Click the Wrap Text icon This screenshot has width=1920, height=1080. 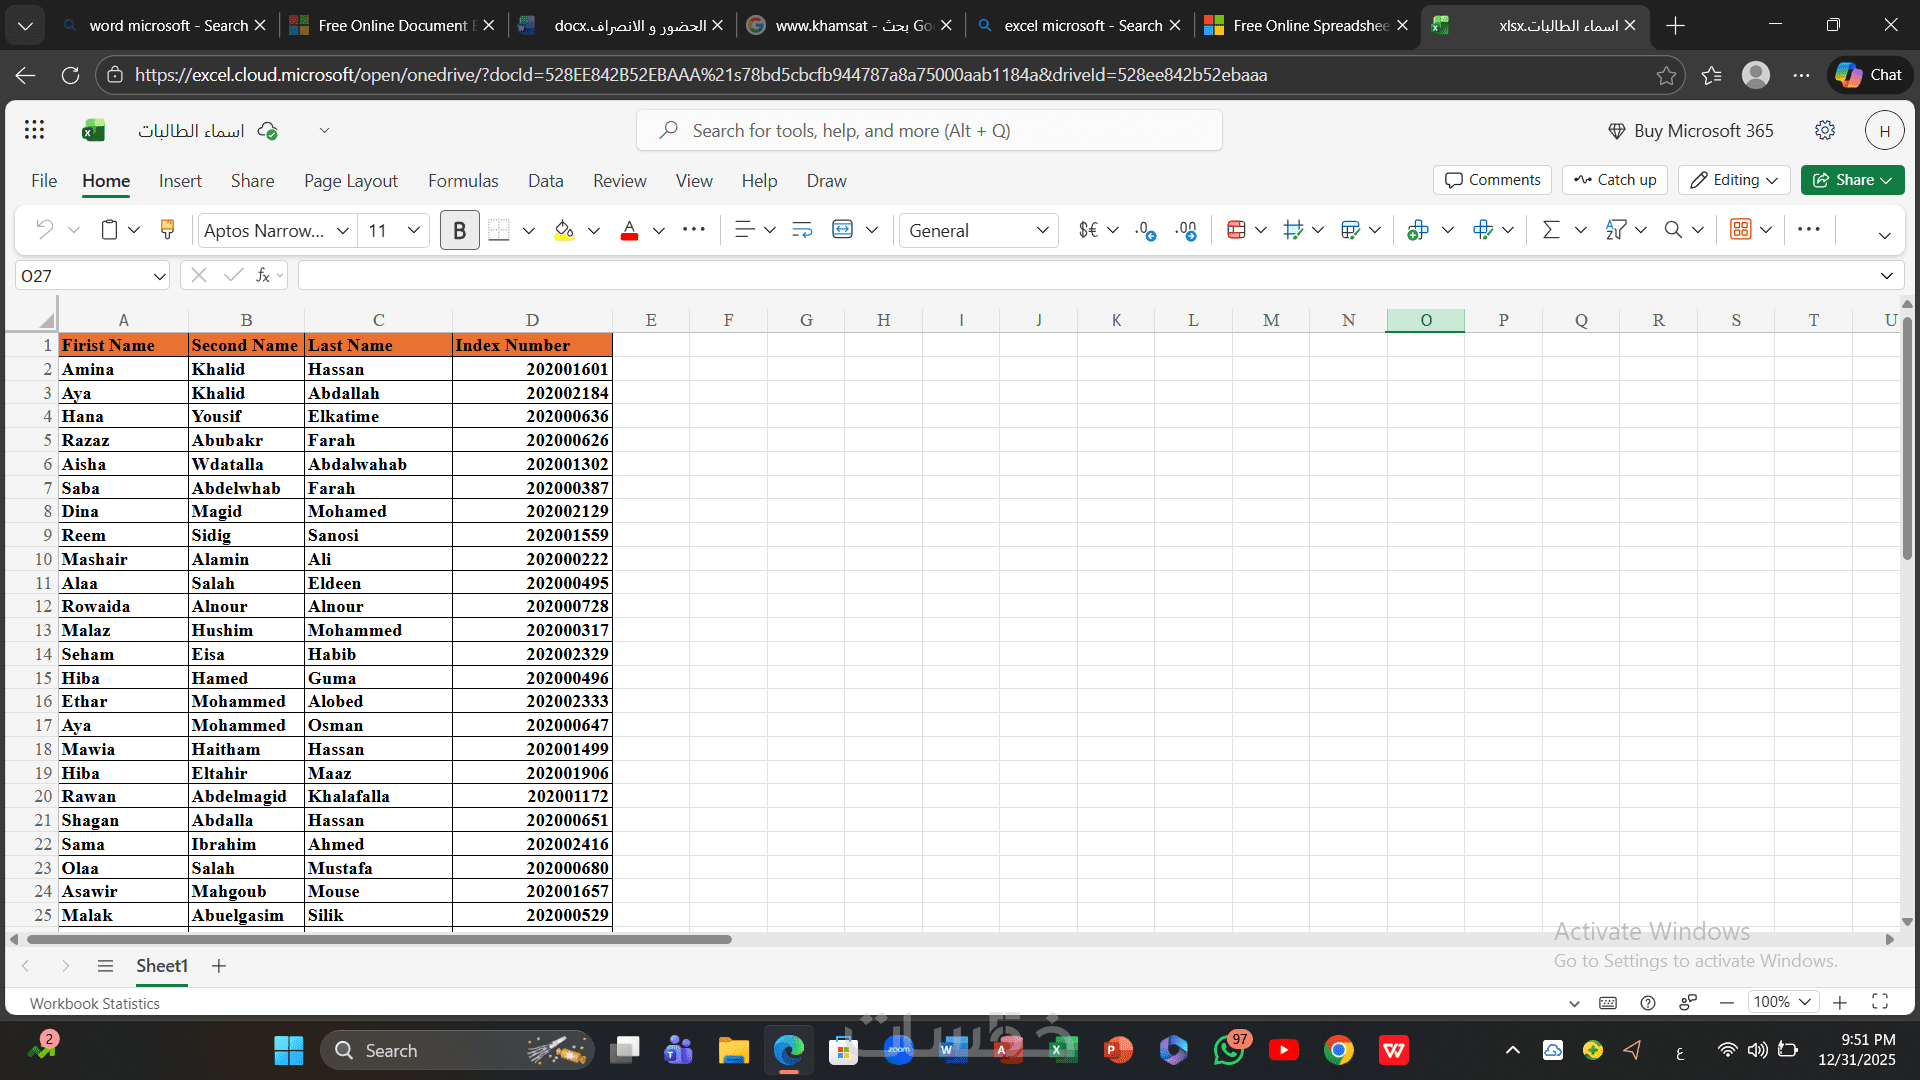[x=802, y=230]
